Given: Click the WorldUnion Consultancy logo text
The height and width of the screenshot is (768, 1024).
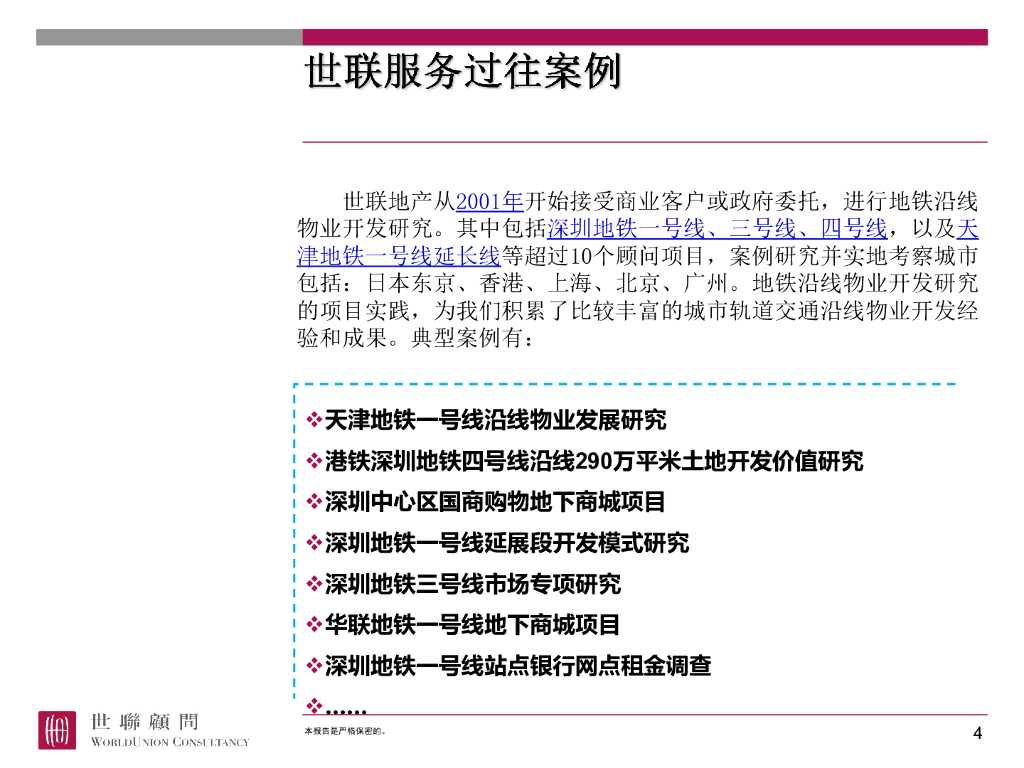Looking at the screenshot, I should pyautogui.click(x=170, y=742).
